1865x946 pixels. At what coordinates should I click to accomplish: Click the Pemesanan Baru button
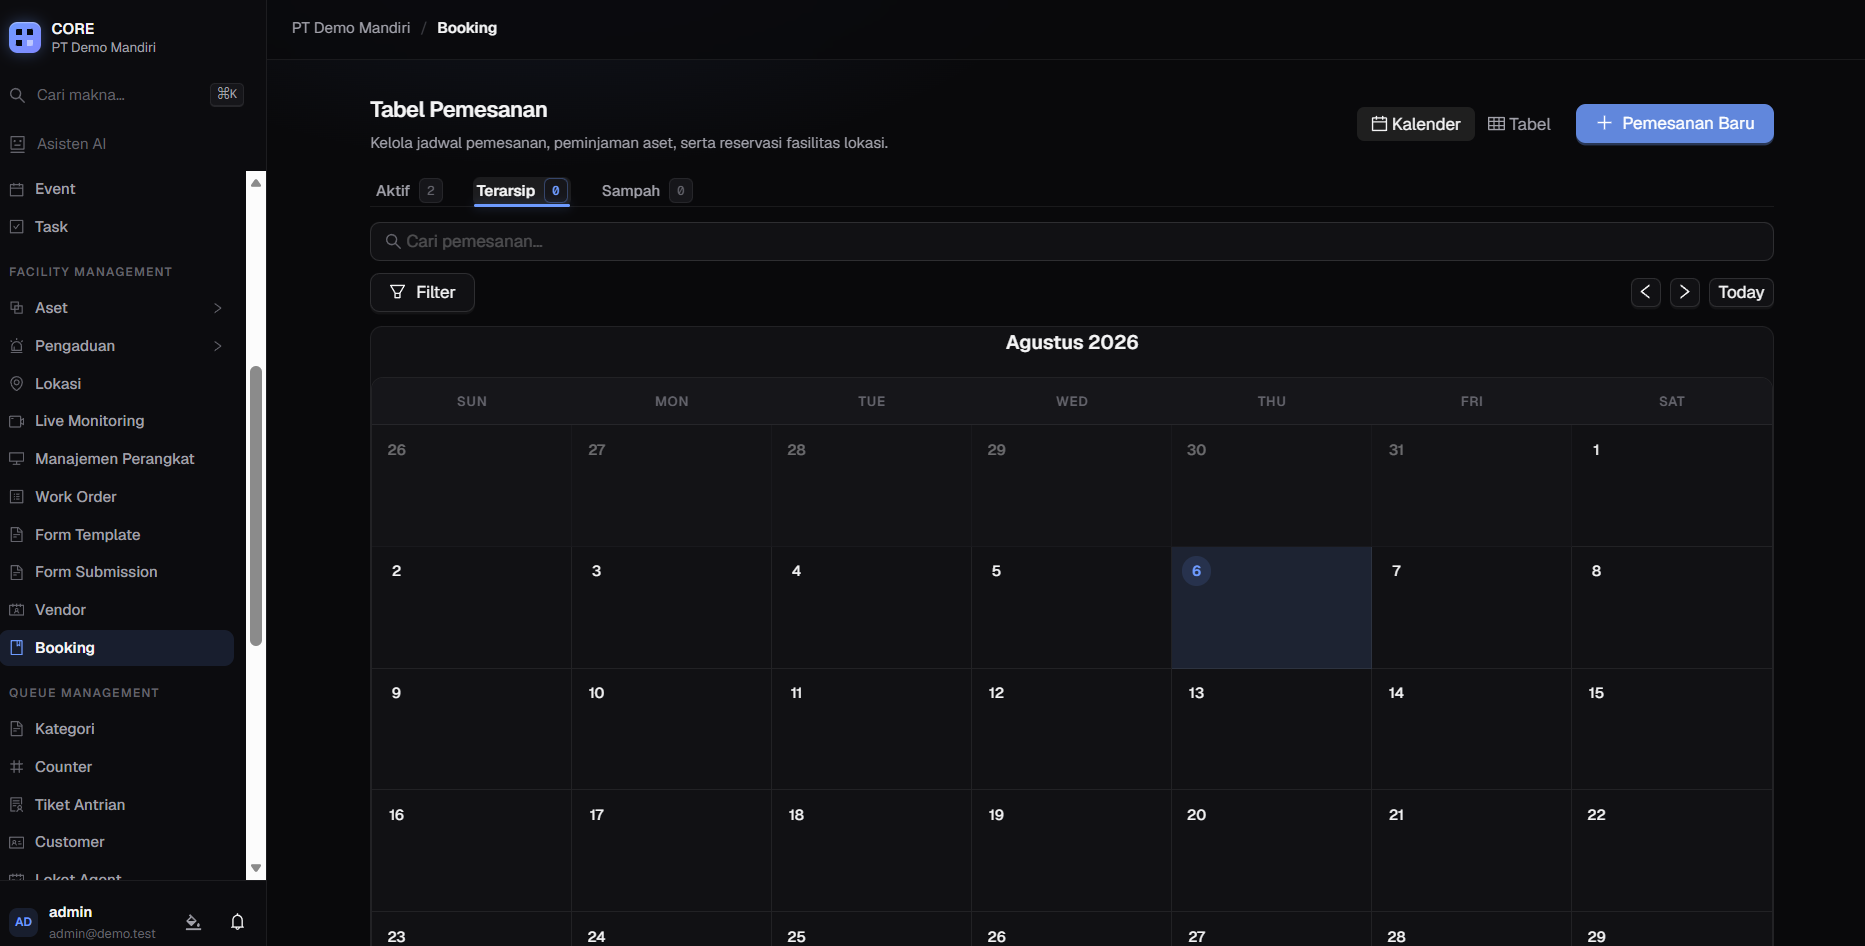1674,124
